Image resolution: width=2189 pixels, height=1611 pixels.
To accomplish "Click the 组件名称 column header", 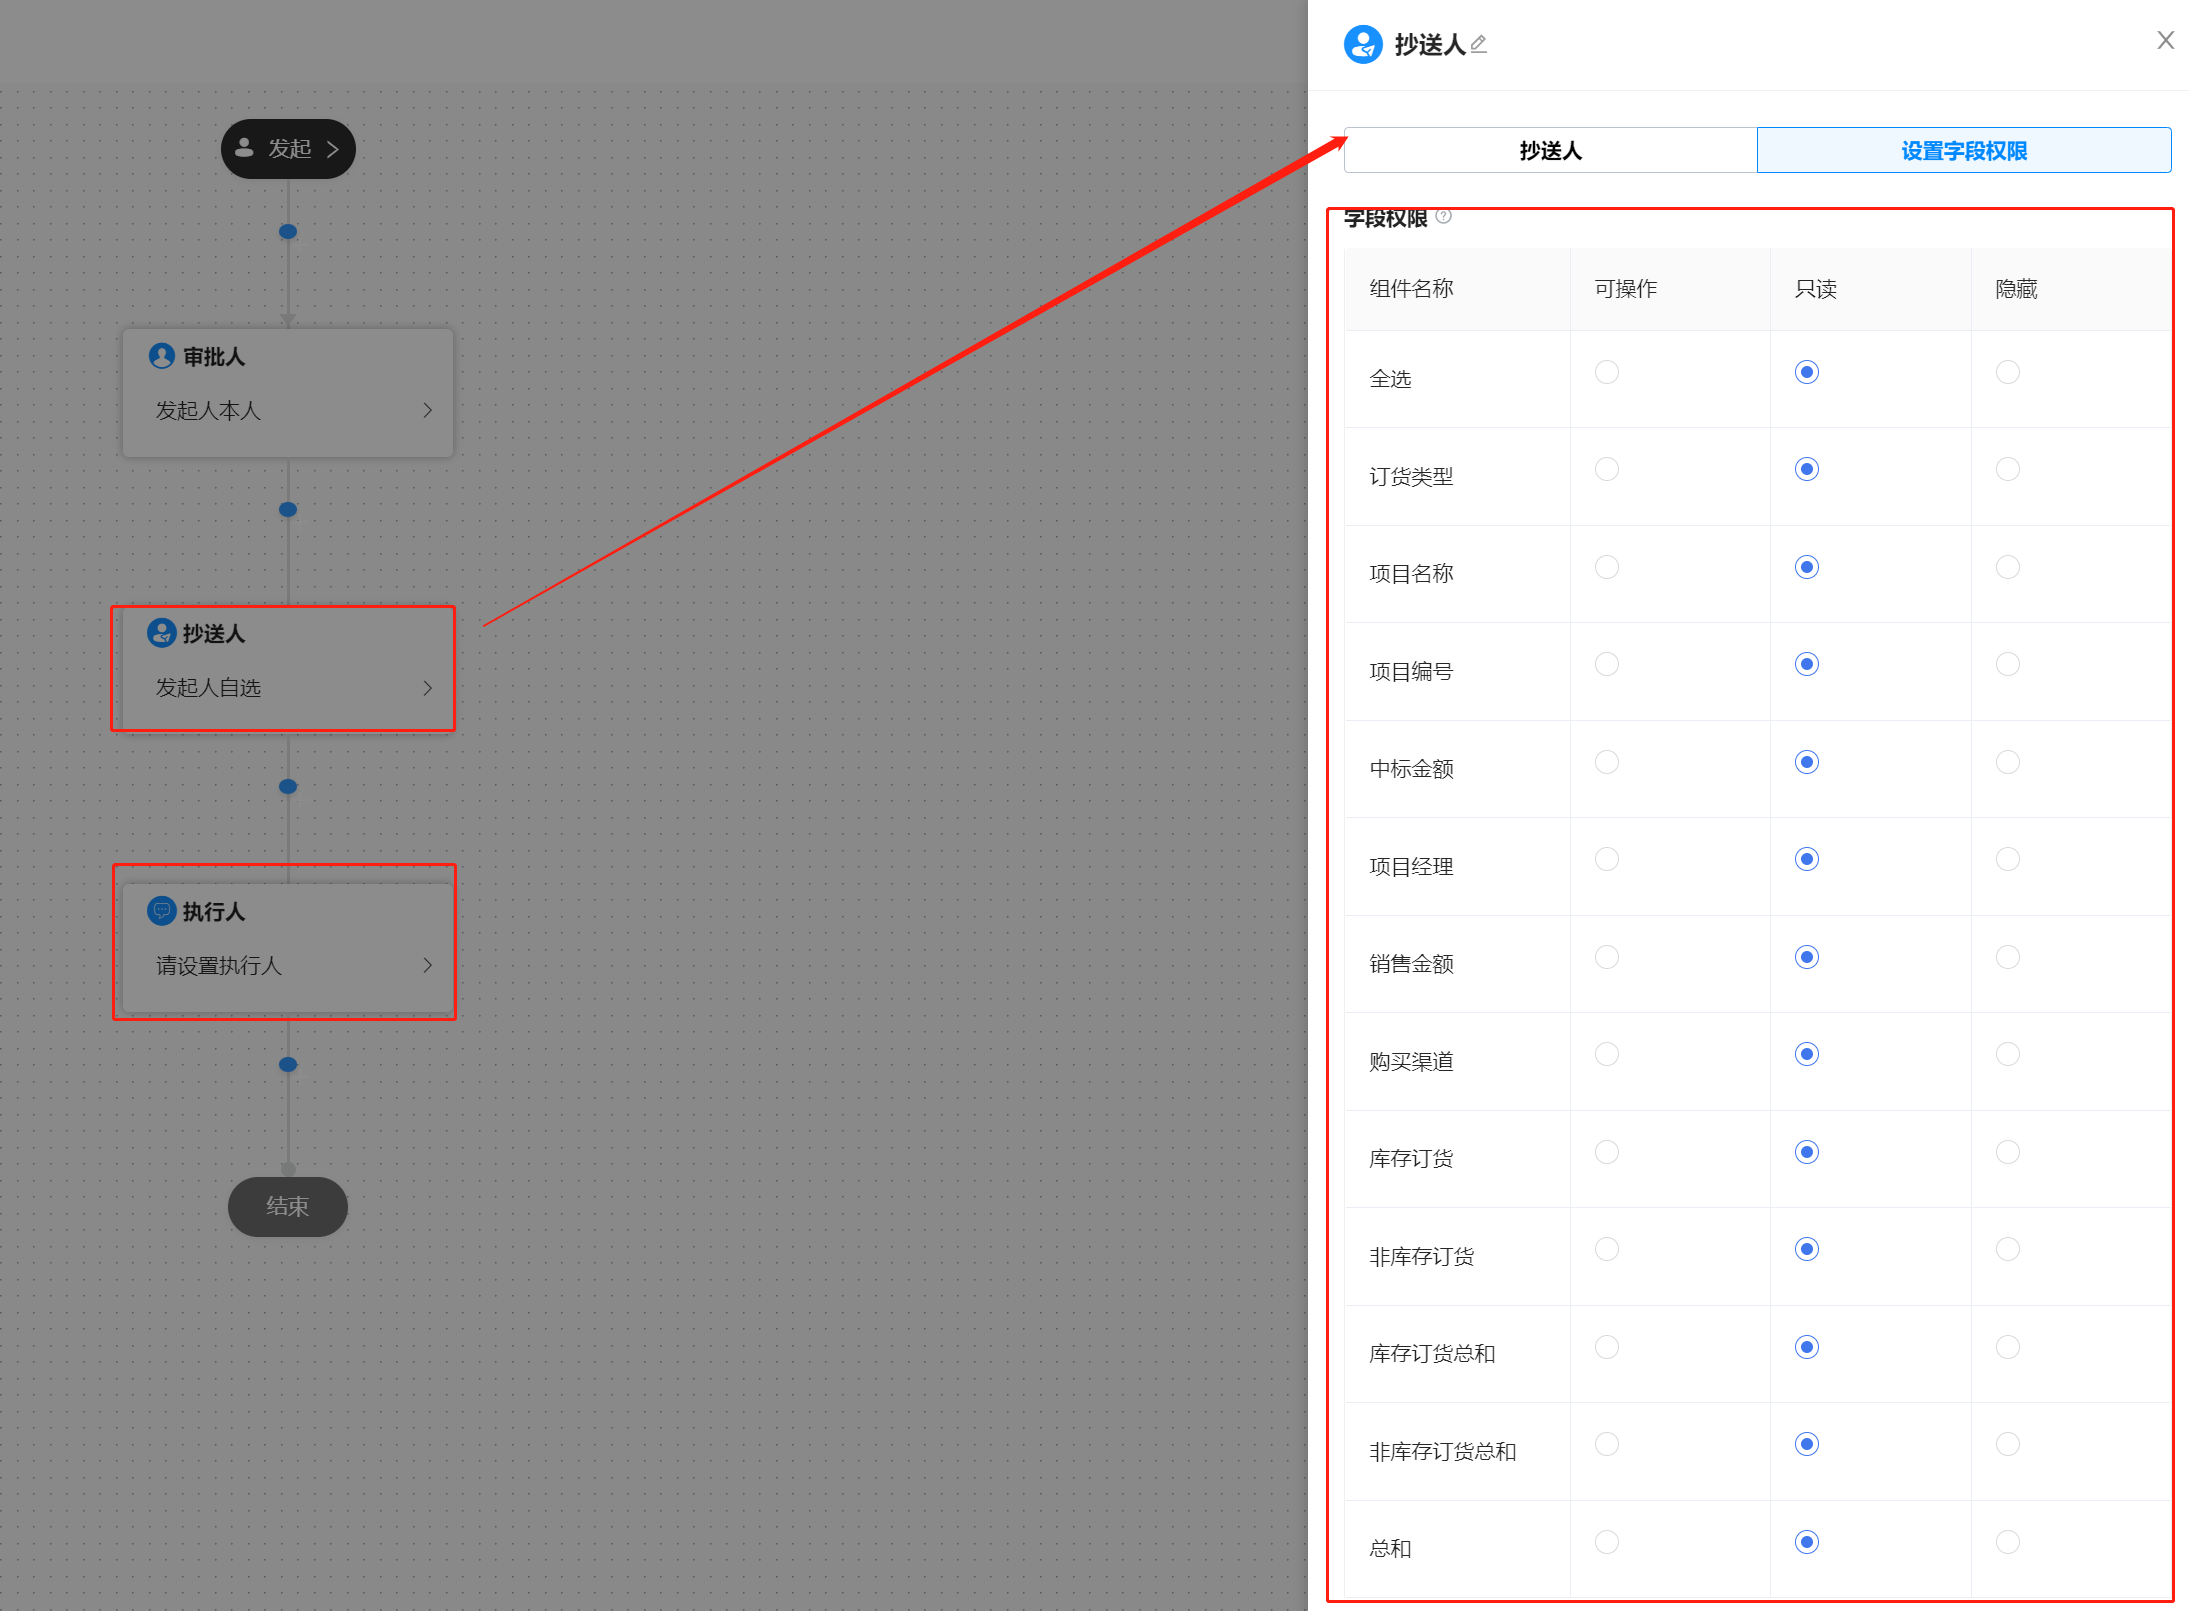I will pos(1411,289).
